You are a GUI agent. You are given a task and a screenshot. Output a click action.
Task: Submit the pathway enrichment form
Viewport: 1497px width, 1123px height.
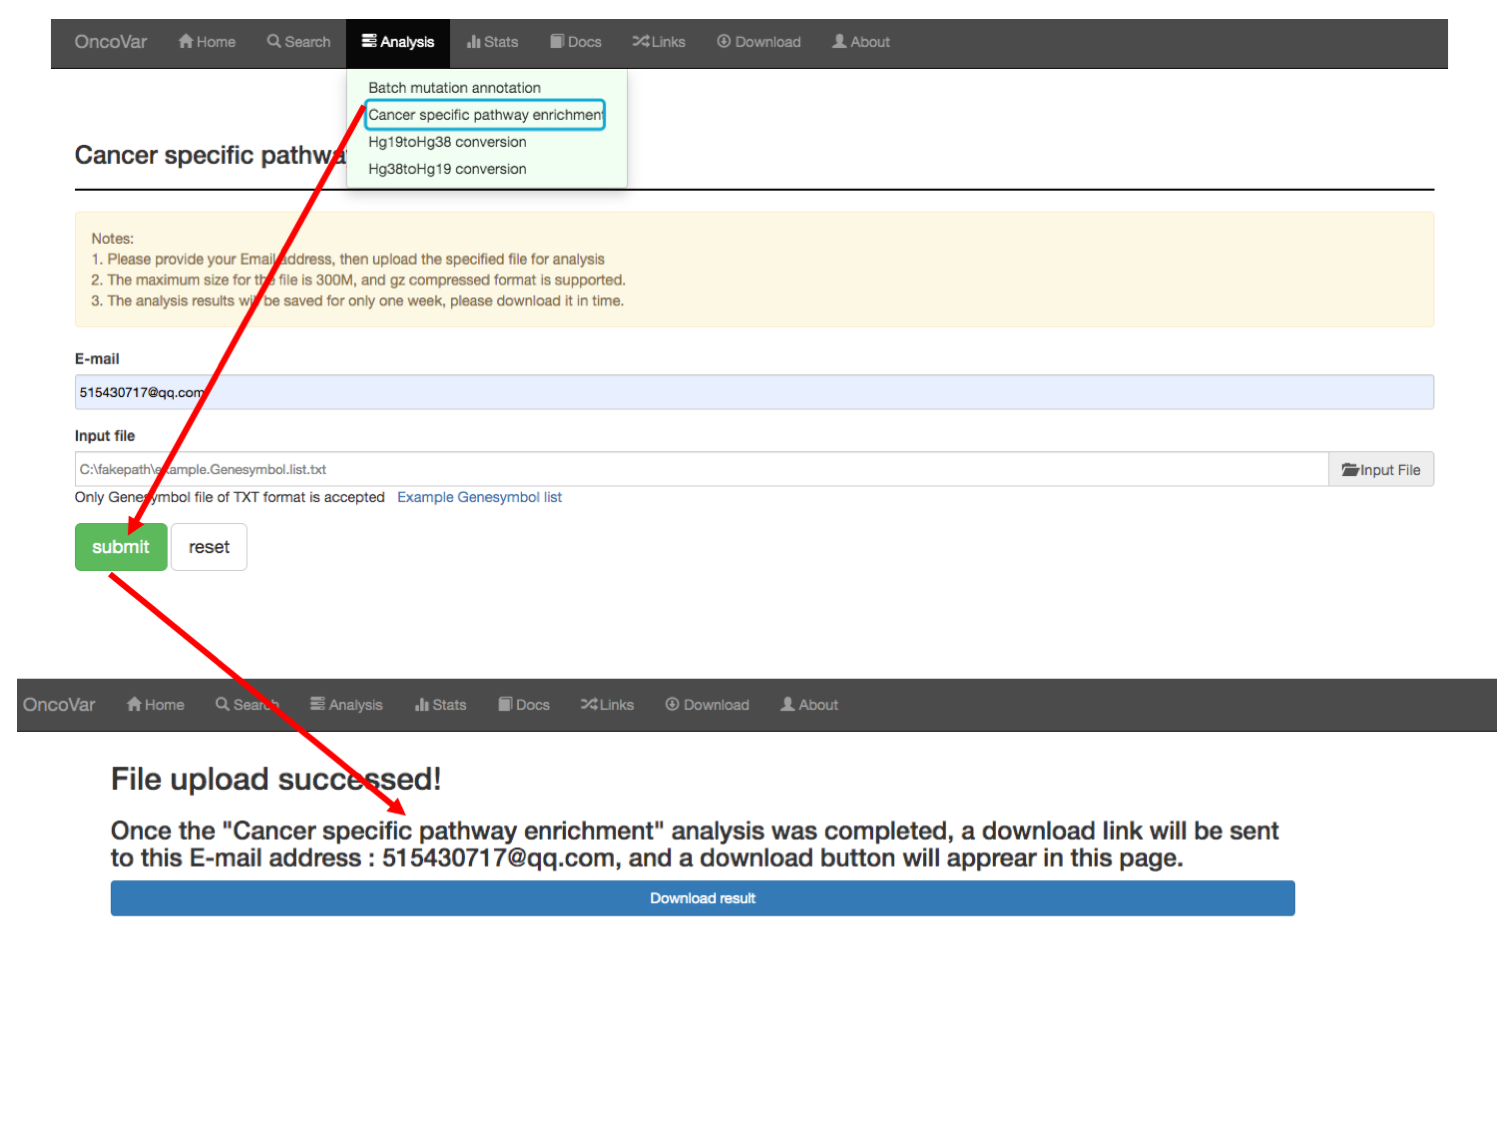pyautogui.click(x=121, y=547)
